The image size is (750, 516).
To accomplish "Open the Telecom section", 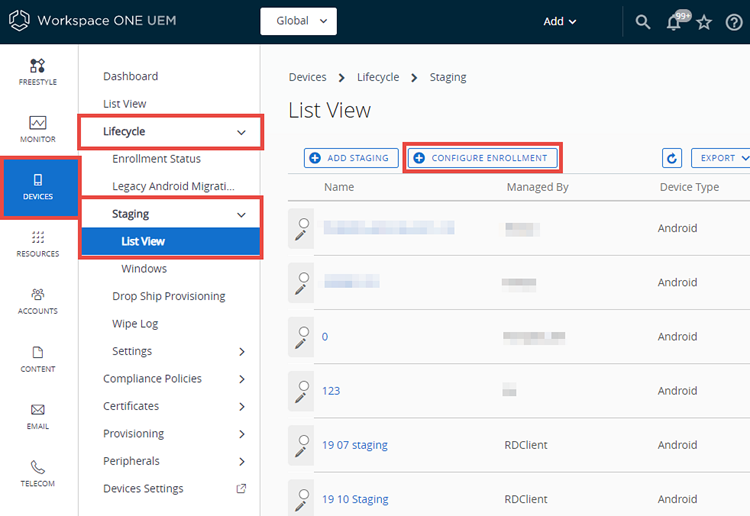I will pos(37,474).
